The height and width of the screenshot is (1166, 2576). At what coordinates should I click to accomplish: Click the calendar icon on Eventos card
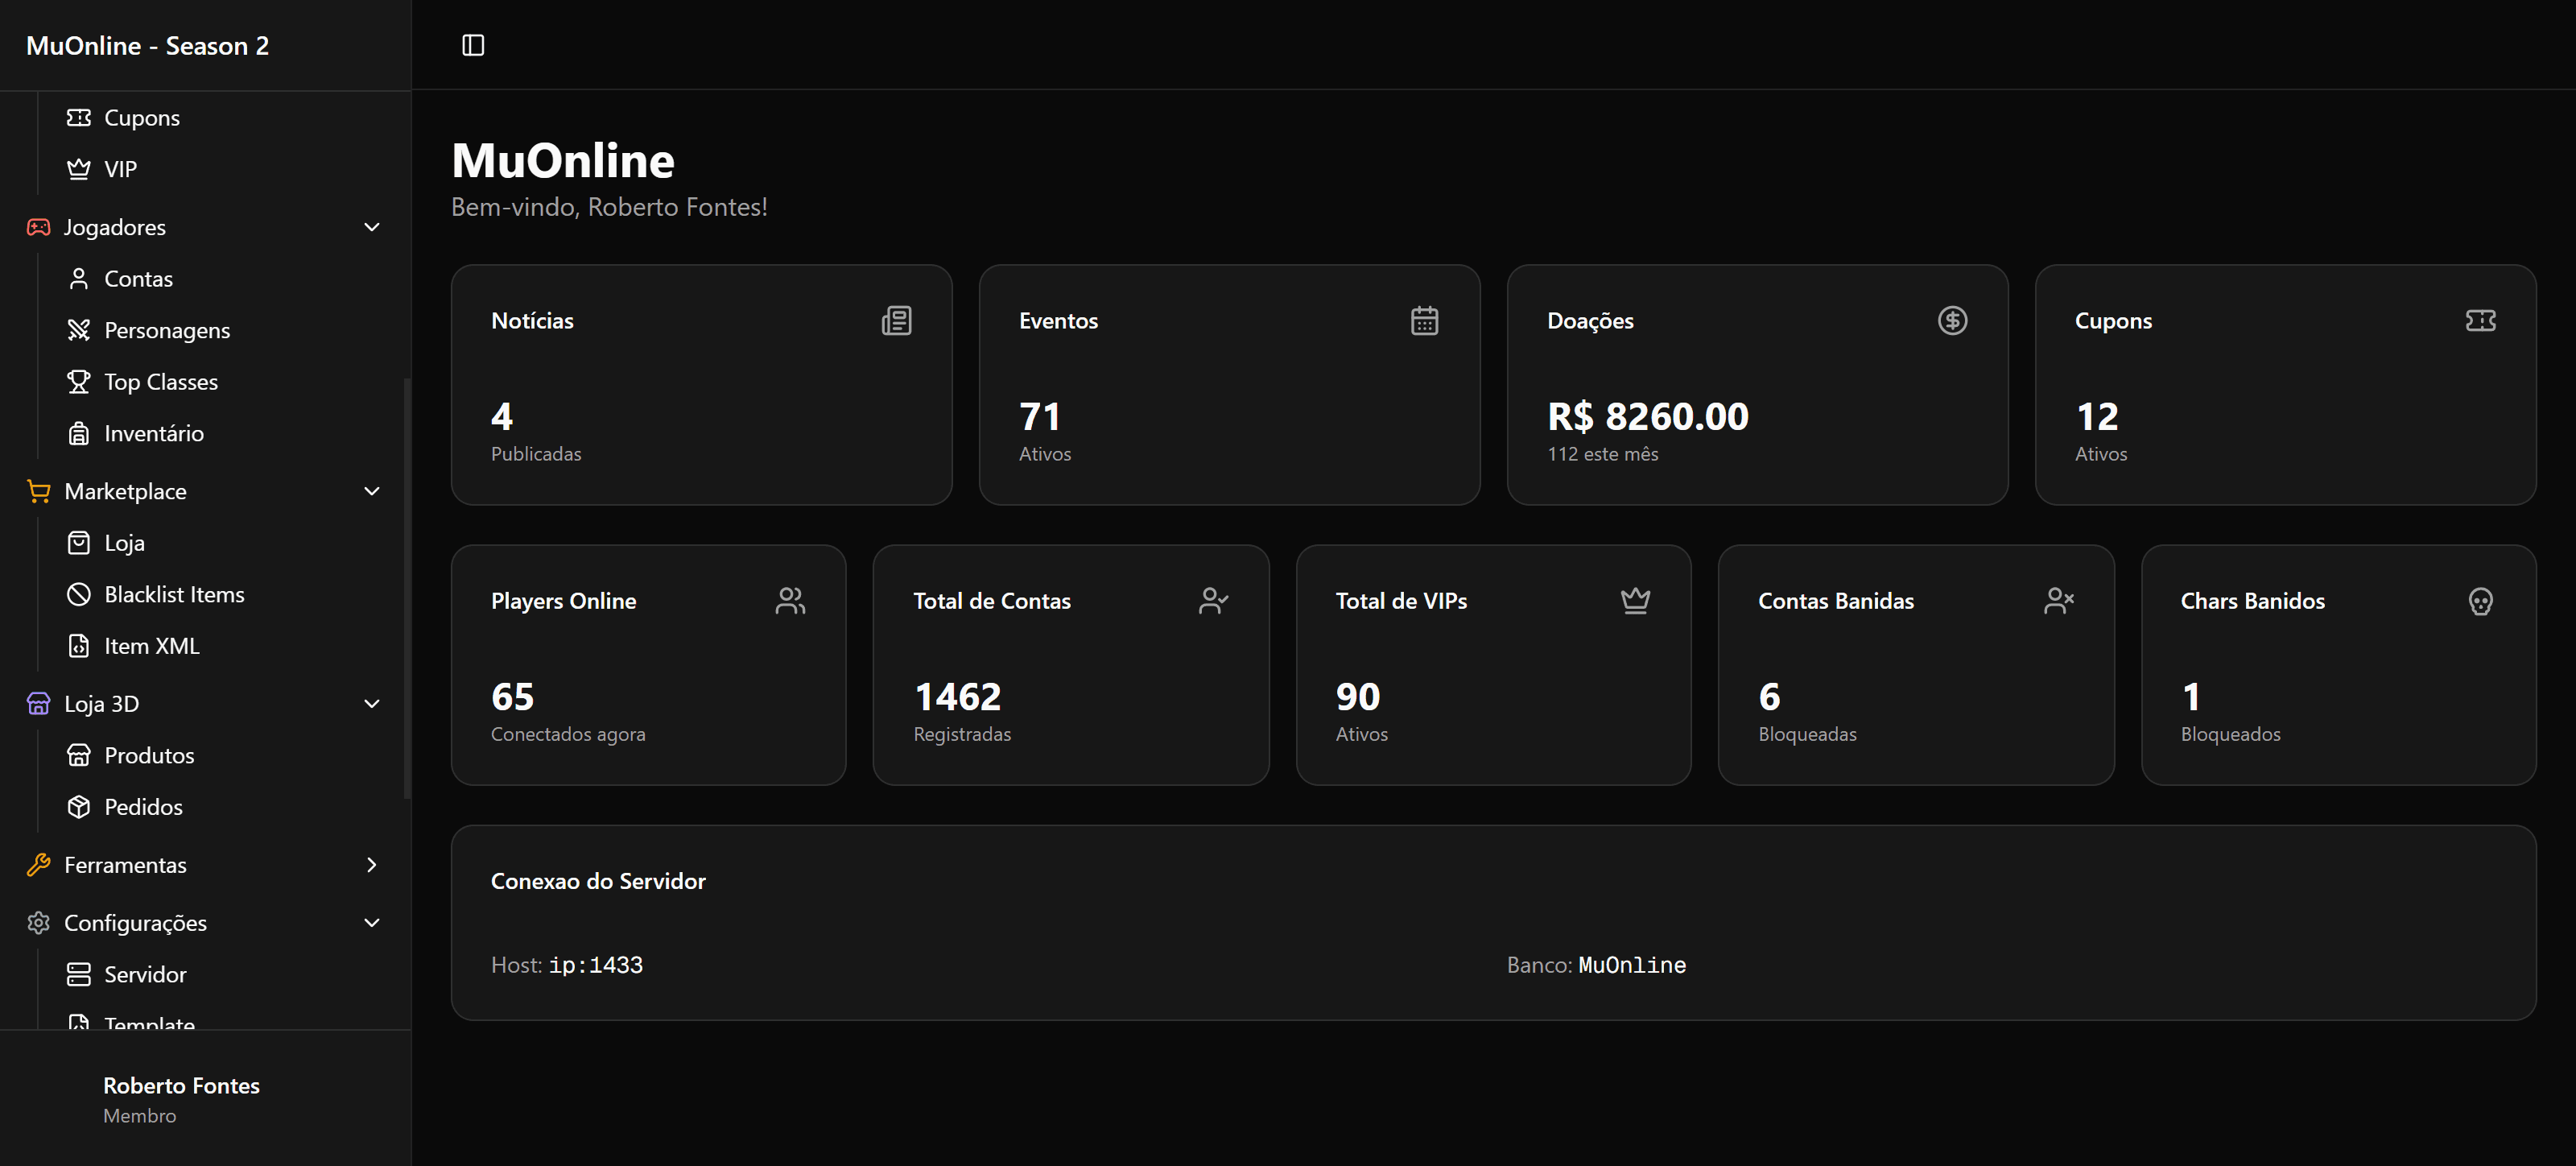tap(1424, 320)
